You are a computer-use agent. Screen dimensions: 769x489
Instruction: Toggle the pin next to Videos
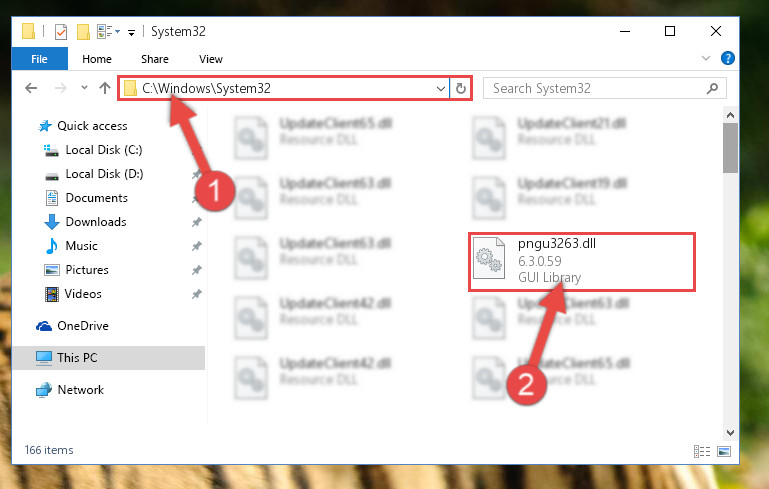pos(197,294)
